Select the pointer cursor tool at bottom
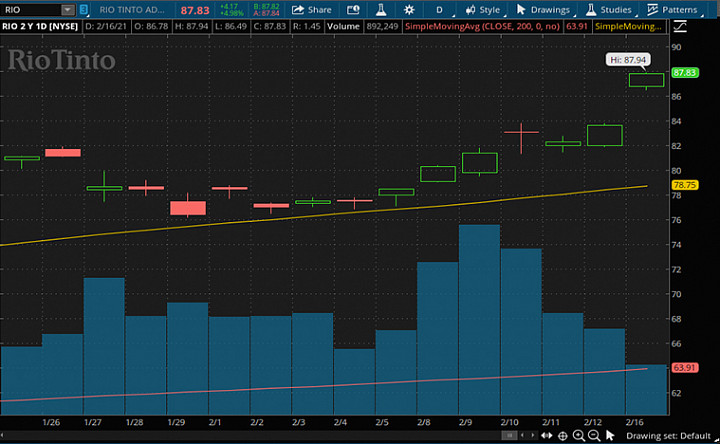Viewport: 720px width, 444px height. pyautogui.click(x=610, y=435)
